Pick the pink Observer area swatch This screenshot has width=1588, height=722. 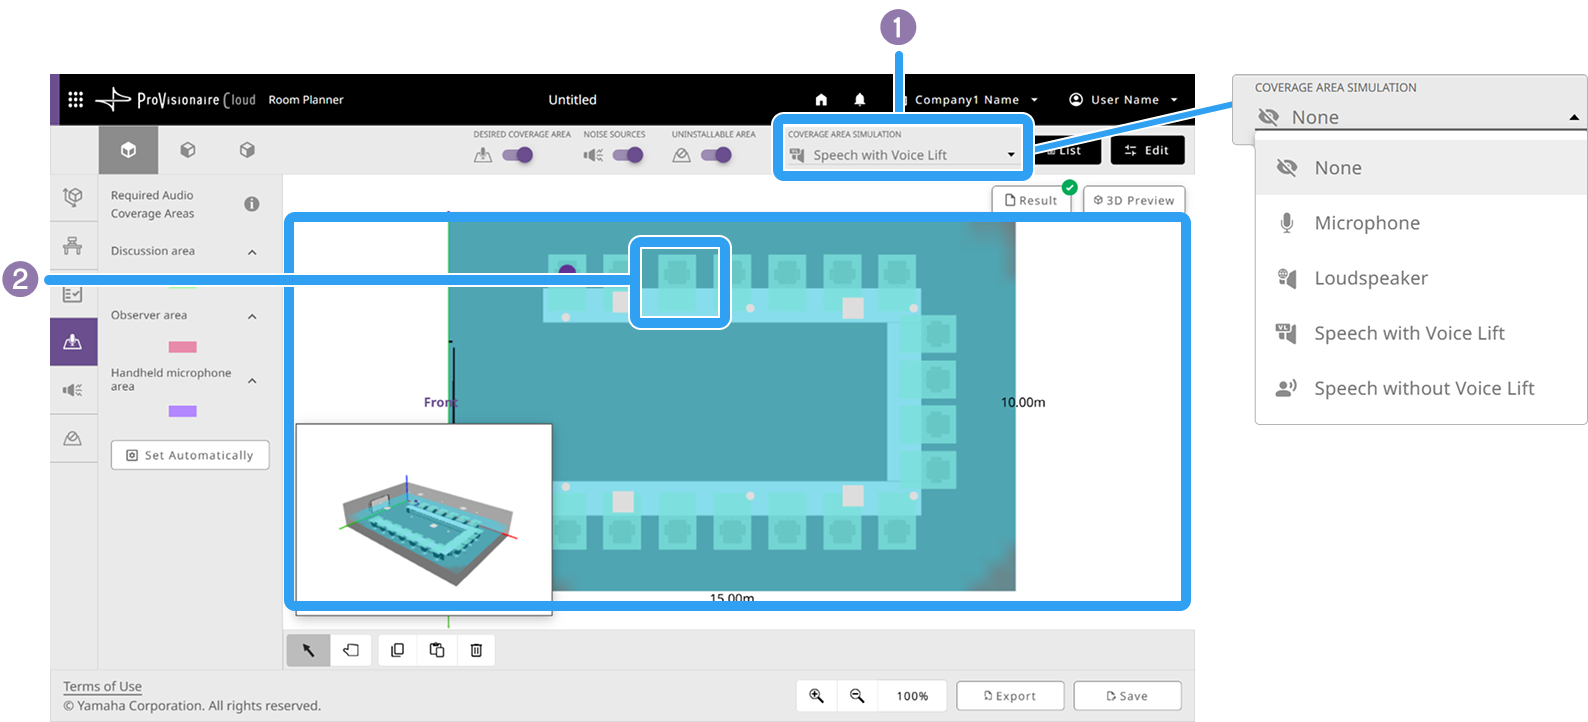182,347
